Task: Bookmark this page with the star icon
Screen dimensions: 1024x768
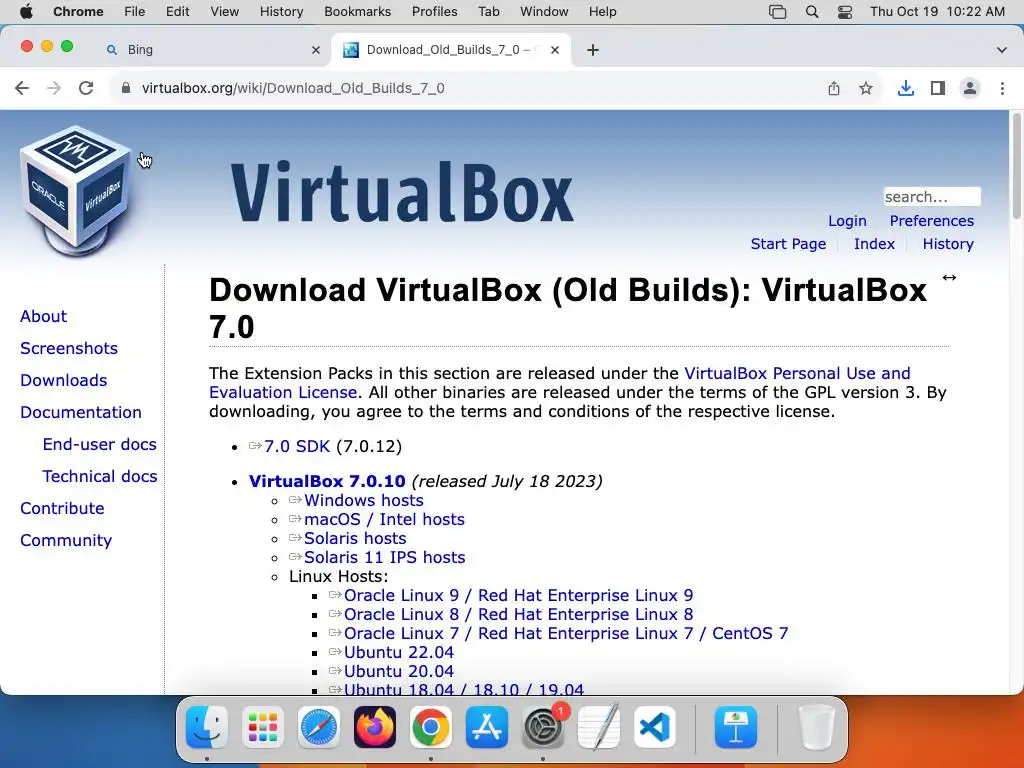Action: [x=866, y=88]
